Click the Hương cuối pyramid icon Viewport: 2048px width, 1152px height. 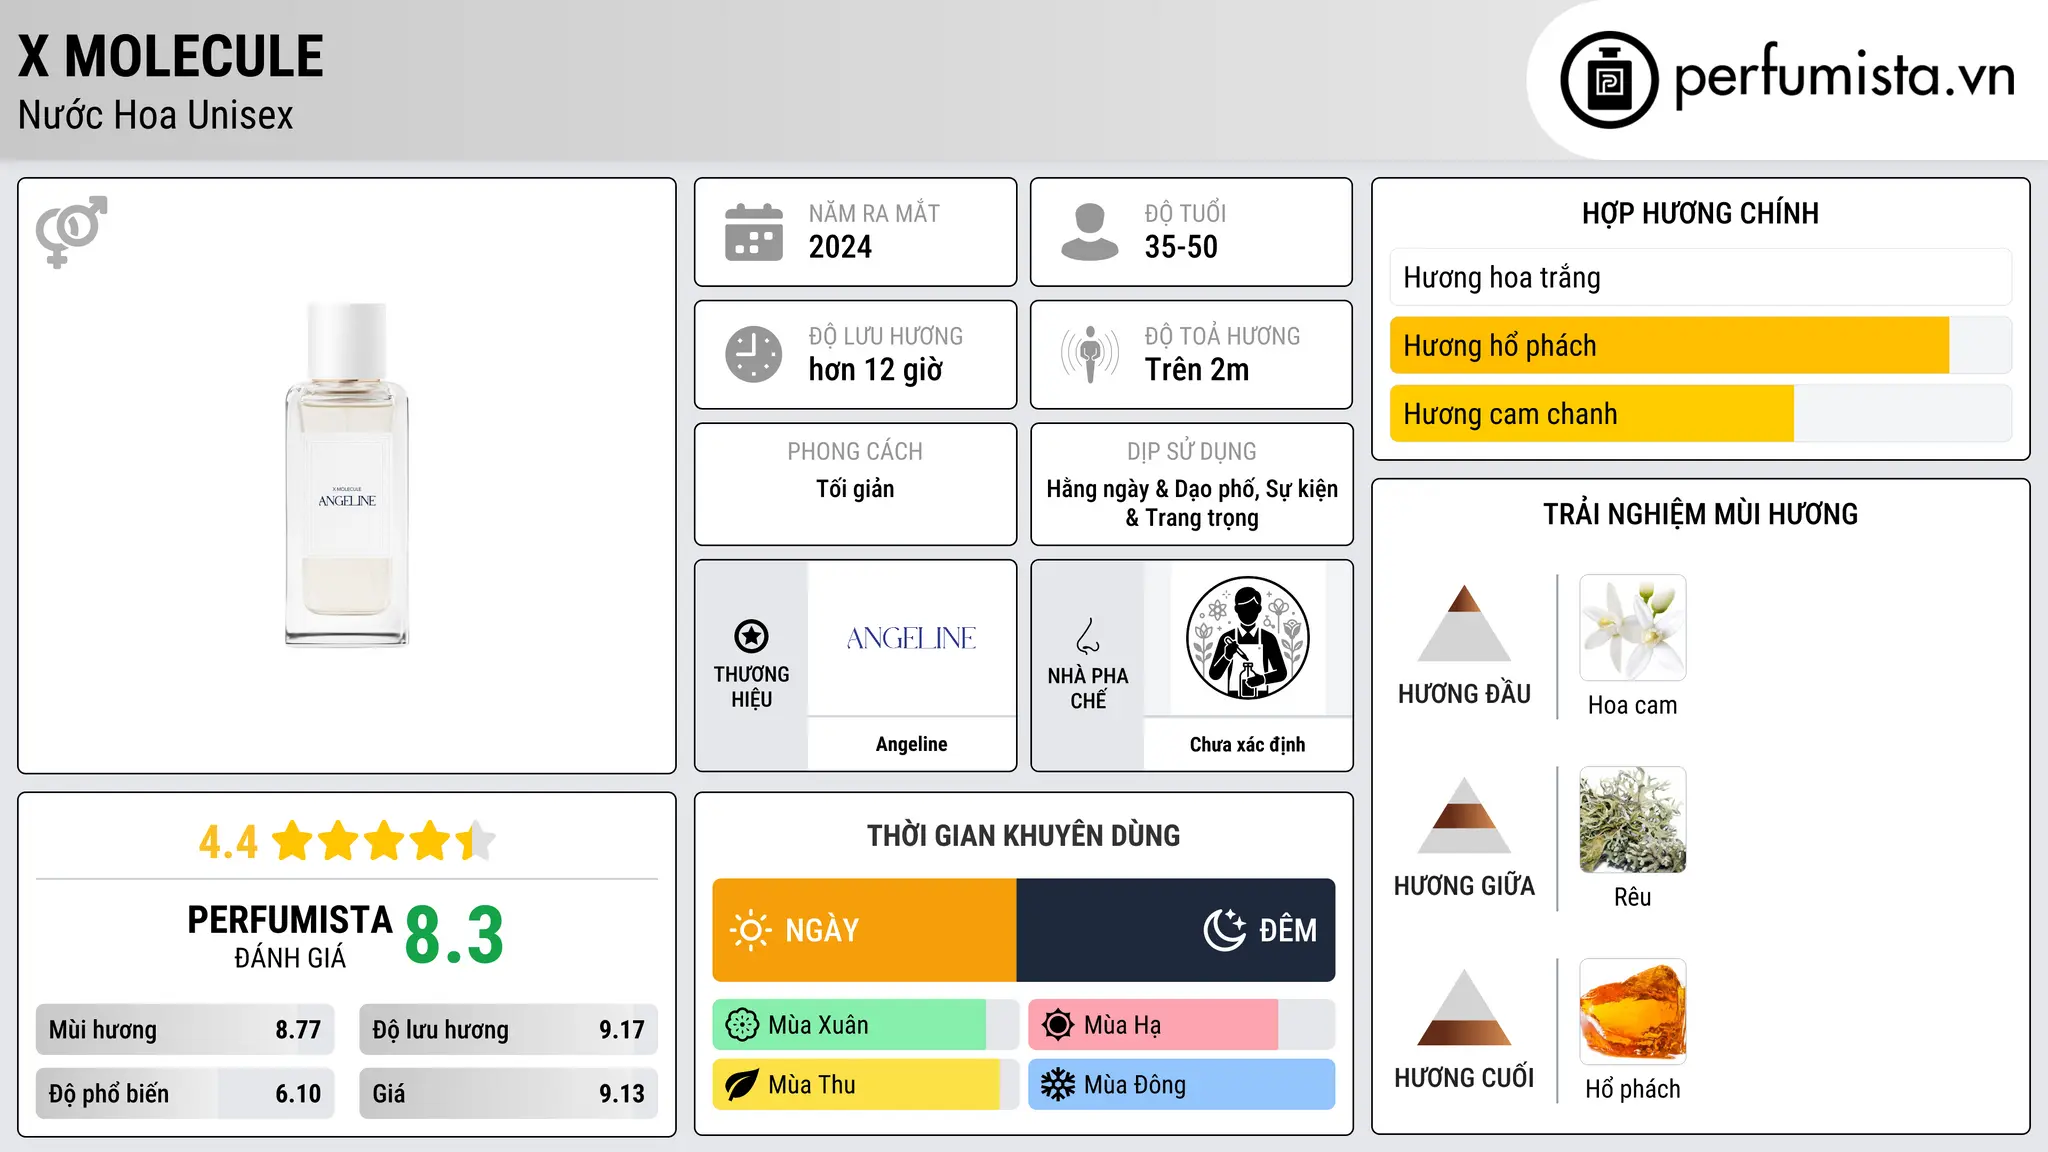[x=1464, y=1007]
